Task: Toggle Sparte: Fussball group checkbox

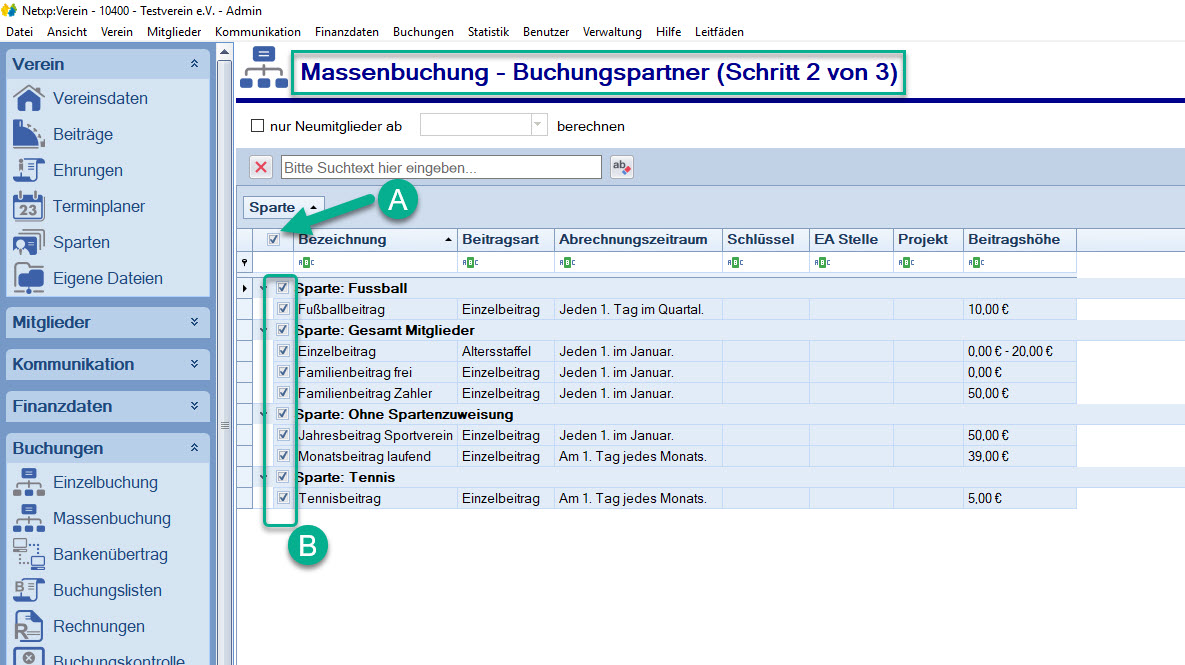Action: pyautogui.click(x=283, y=288)
